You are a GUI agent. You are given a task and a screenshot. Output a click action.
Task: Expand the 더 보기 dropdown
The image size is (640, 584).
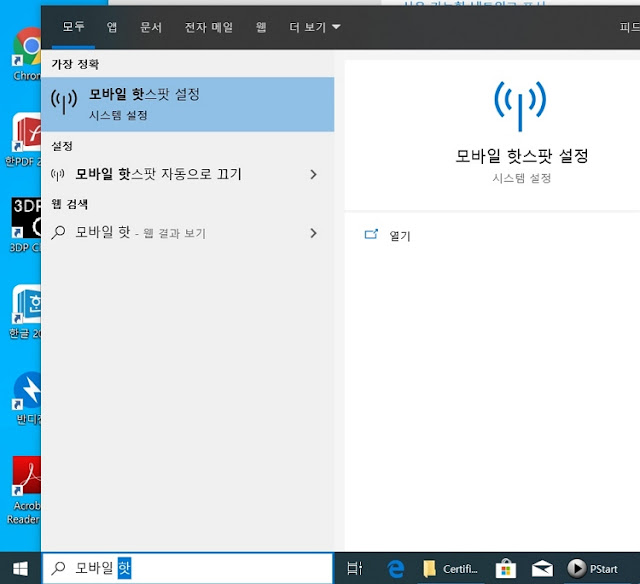click(315, 27)
